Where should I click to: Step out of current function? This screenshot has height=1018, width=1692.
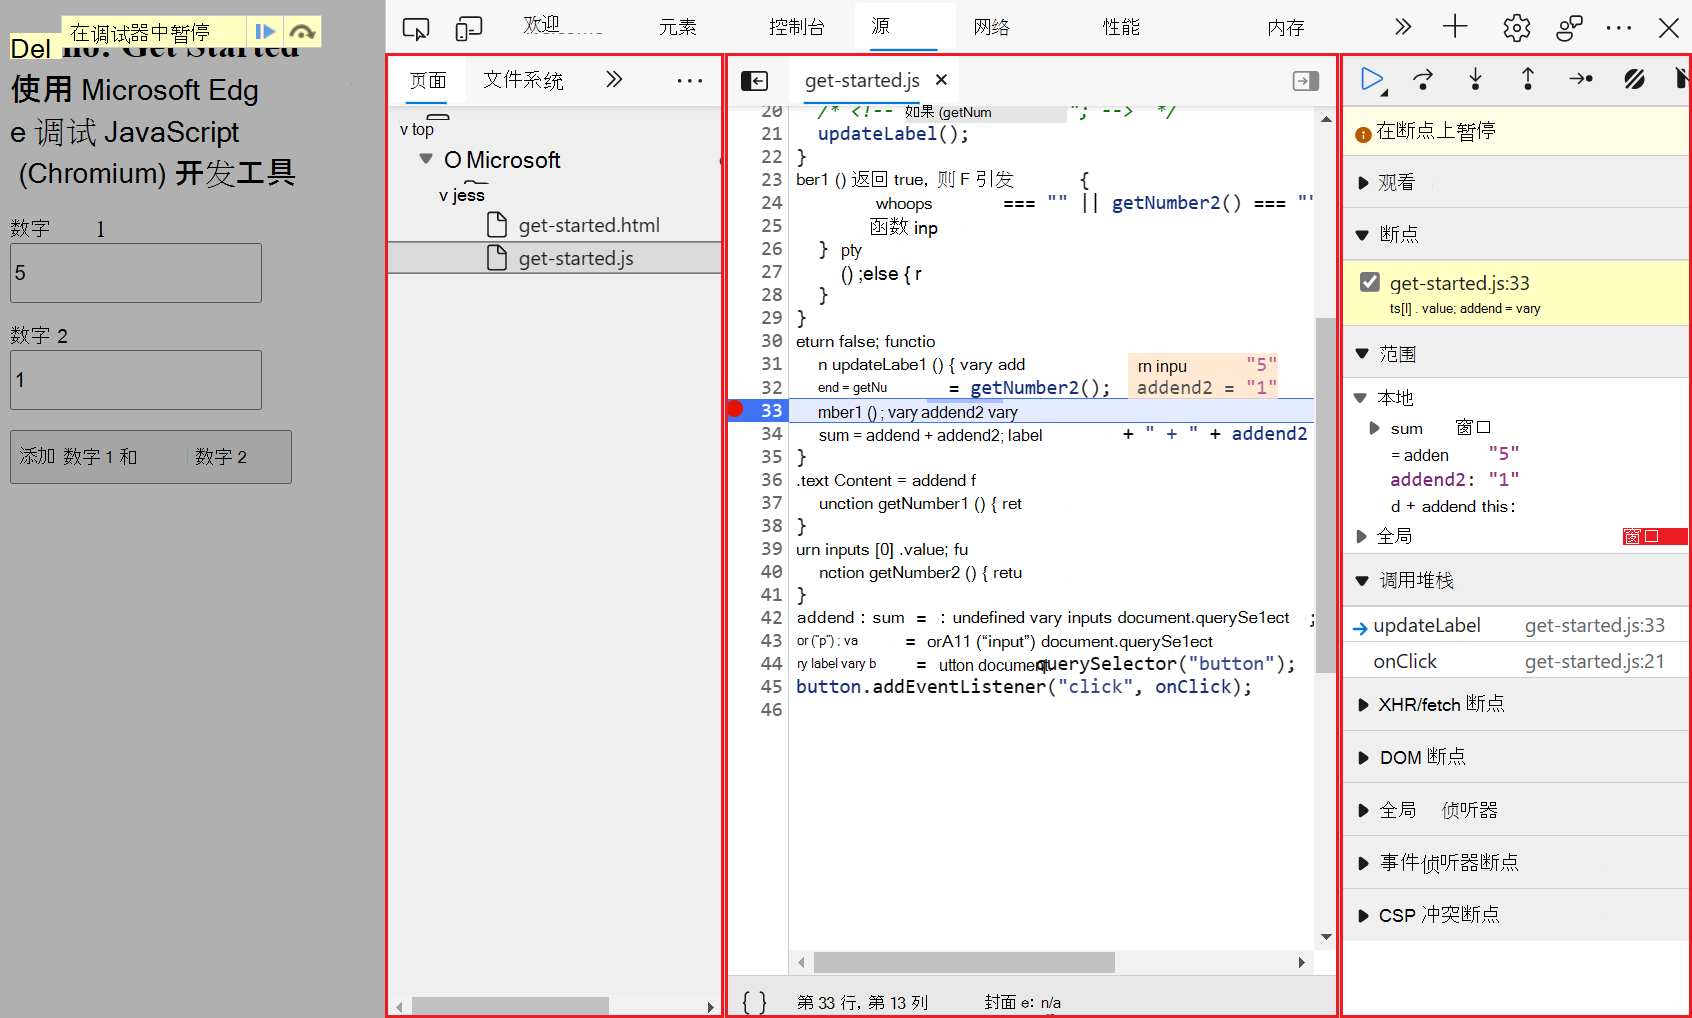tap(1528, 79)
